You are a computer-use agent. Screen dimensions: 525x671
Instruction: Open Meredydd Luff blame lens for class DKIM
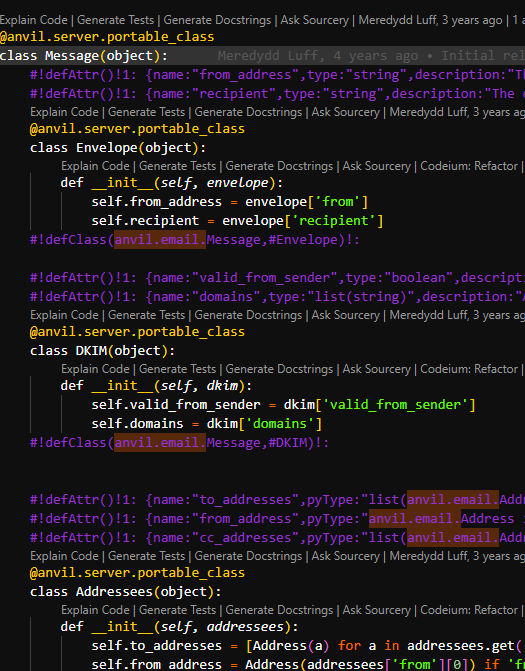tap(457, 315)
